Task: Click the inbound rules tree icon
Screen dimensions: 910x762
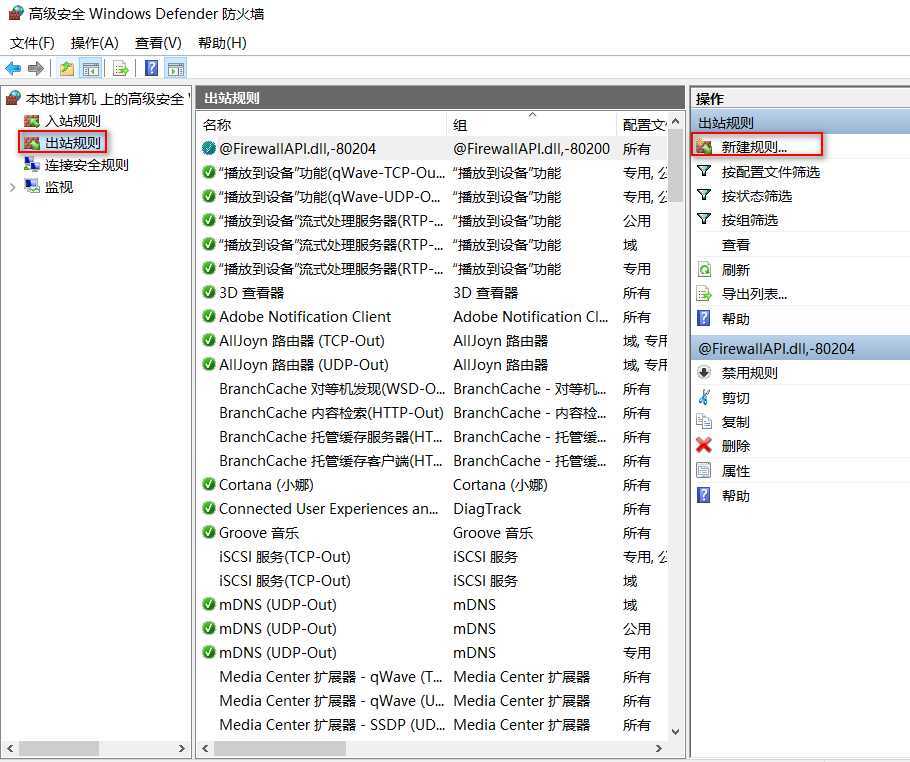Action: tap(31, 121)
